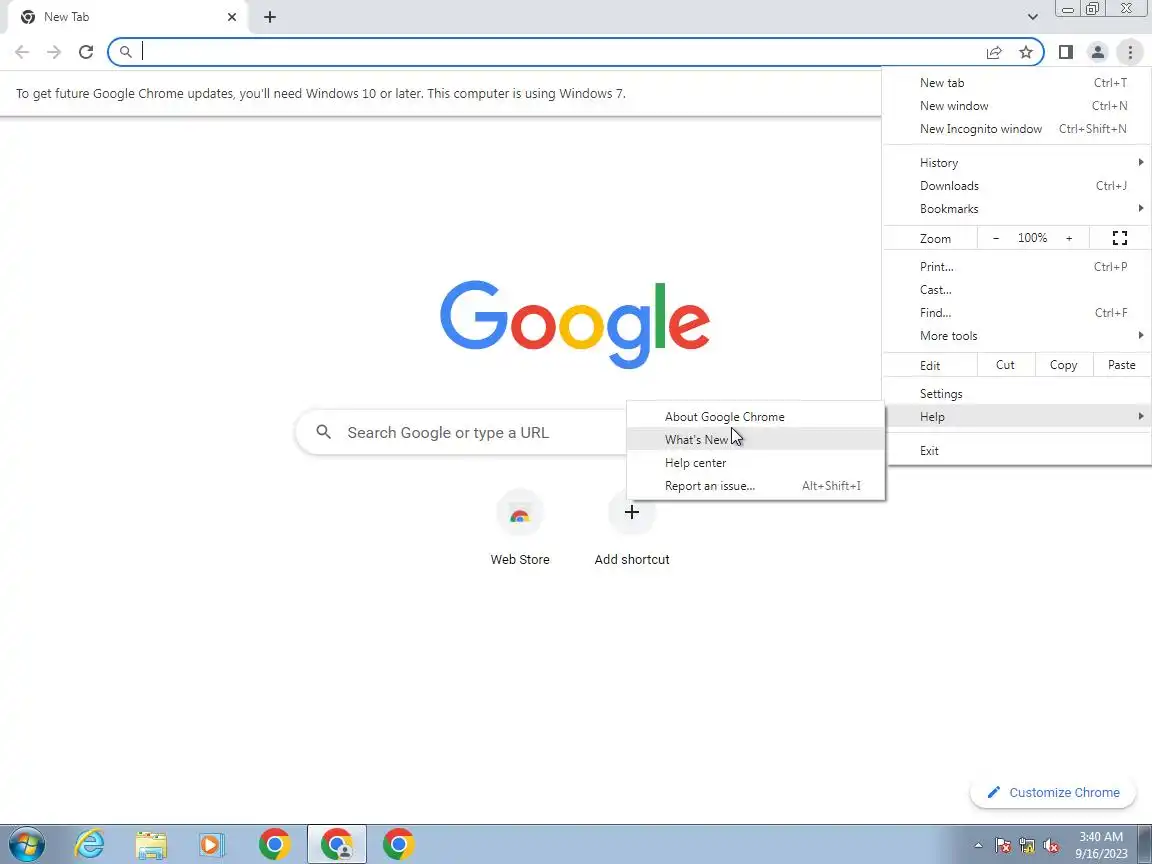Select What's New in Help submenu

[756, 439]
